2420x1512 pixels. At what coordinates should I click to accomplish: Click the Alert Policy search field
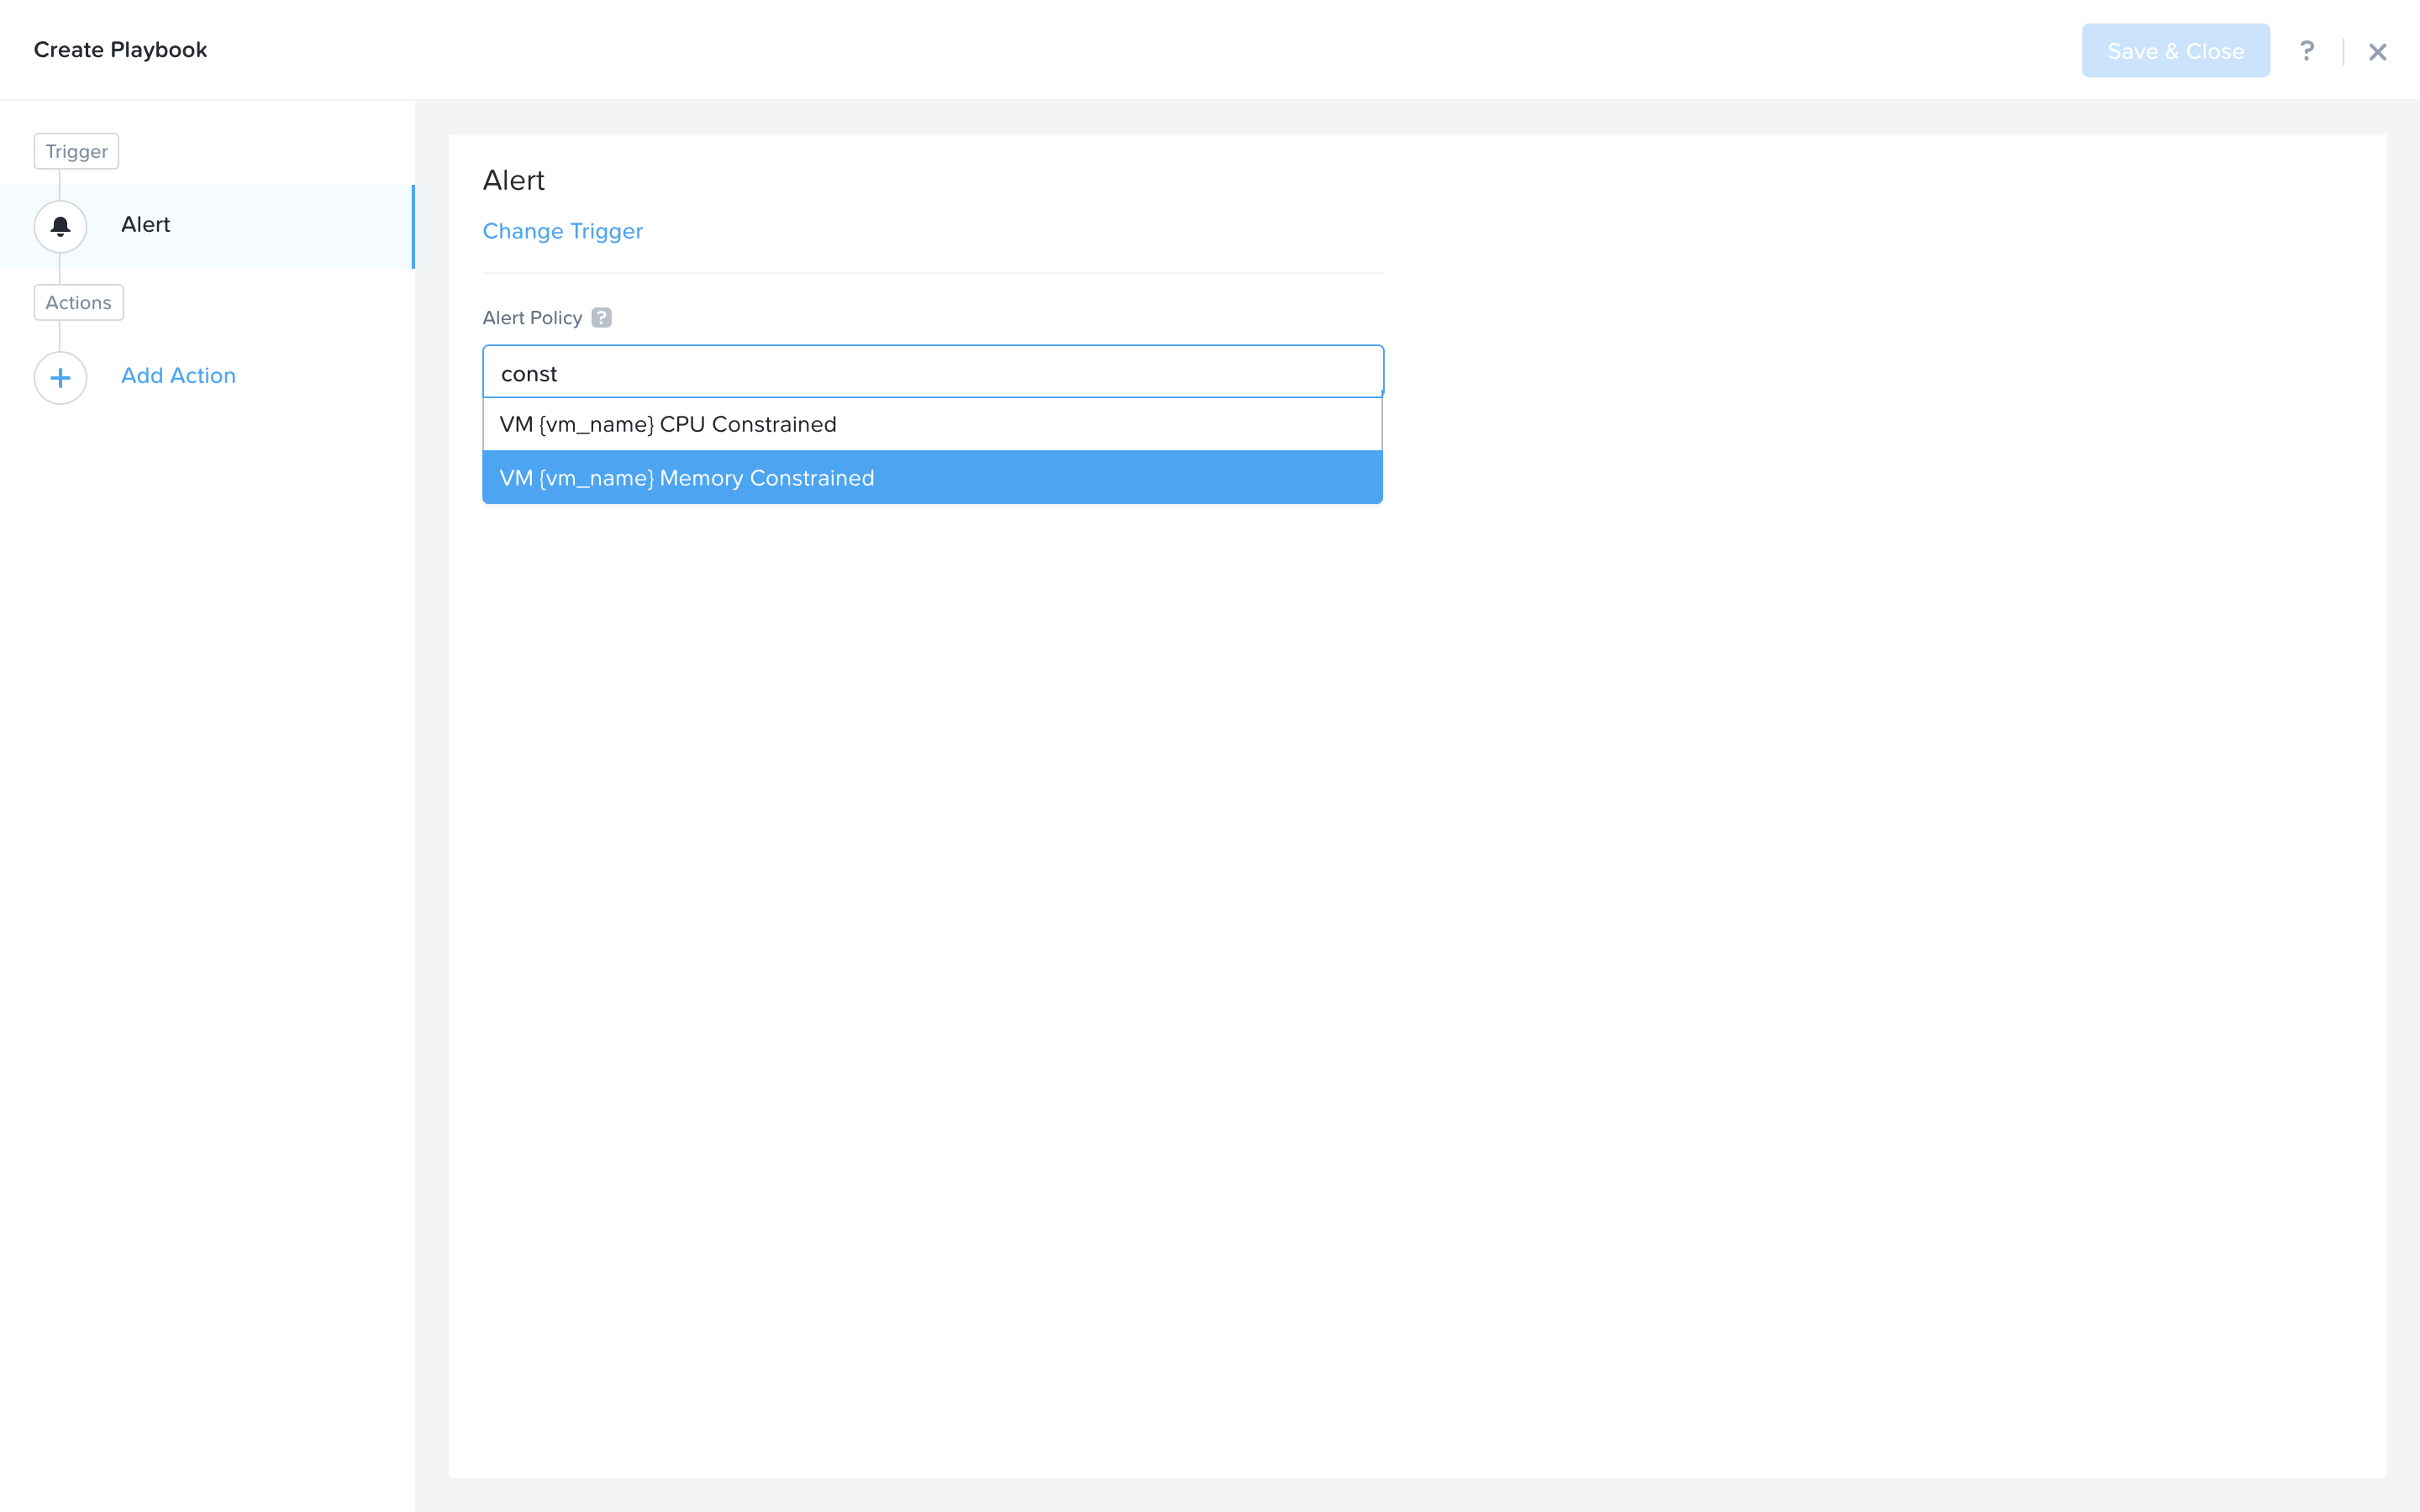tap(932, 372)
